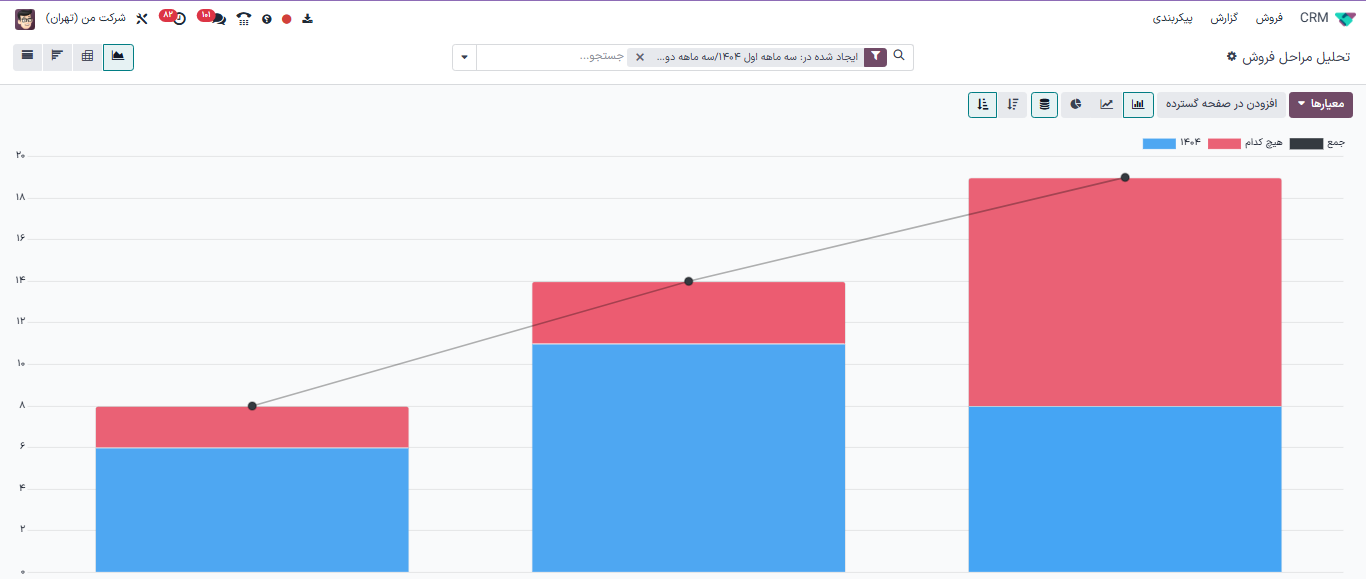Open the chat messages icon with badge

217,18
